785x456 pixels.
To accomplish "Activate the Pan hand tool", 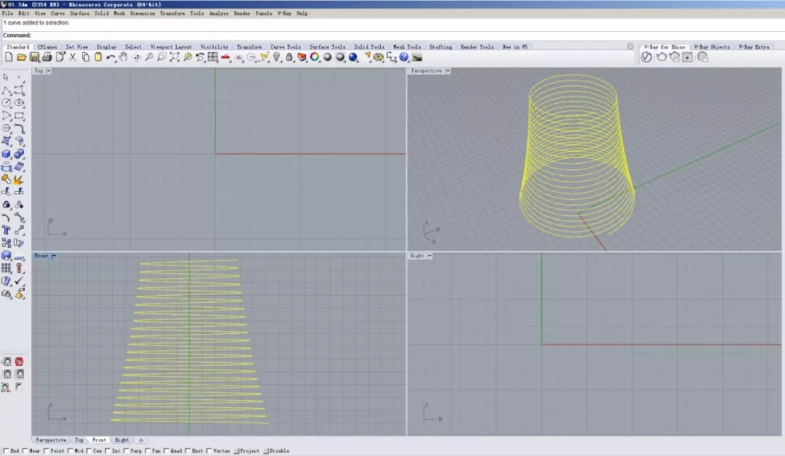I will [x=123, y=57].
